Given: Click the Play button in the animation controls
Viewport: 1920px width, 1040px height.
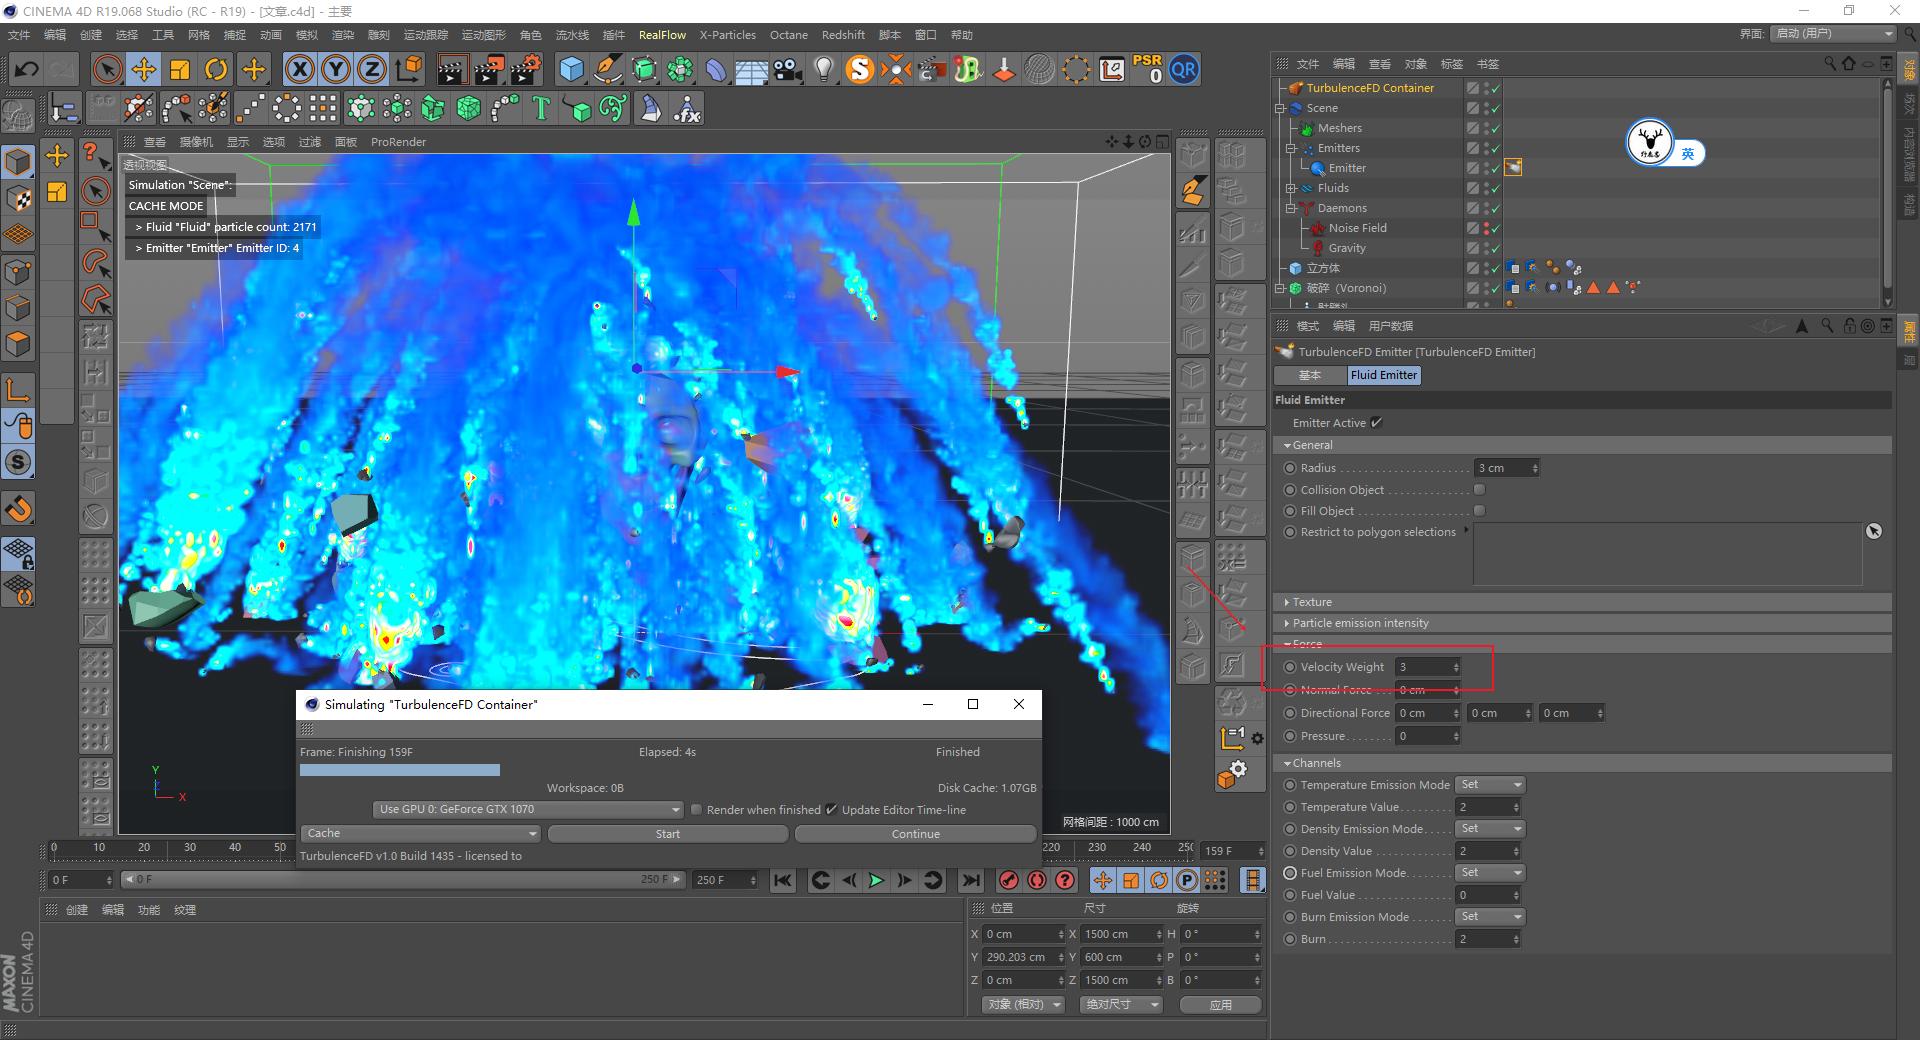Looking at the screenshot, I should pyautogui.click(x=876, y=880).
